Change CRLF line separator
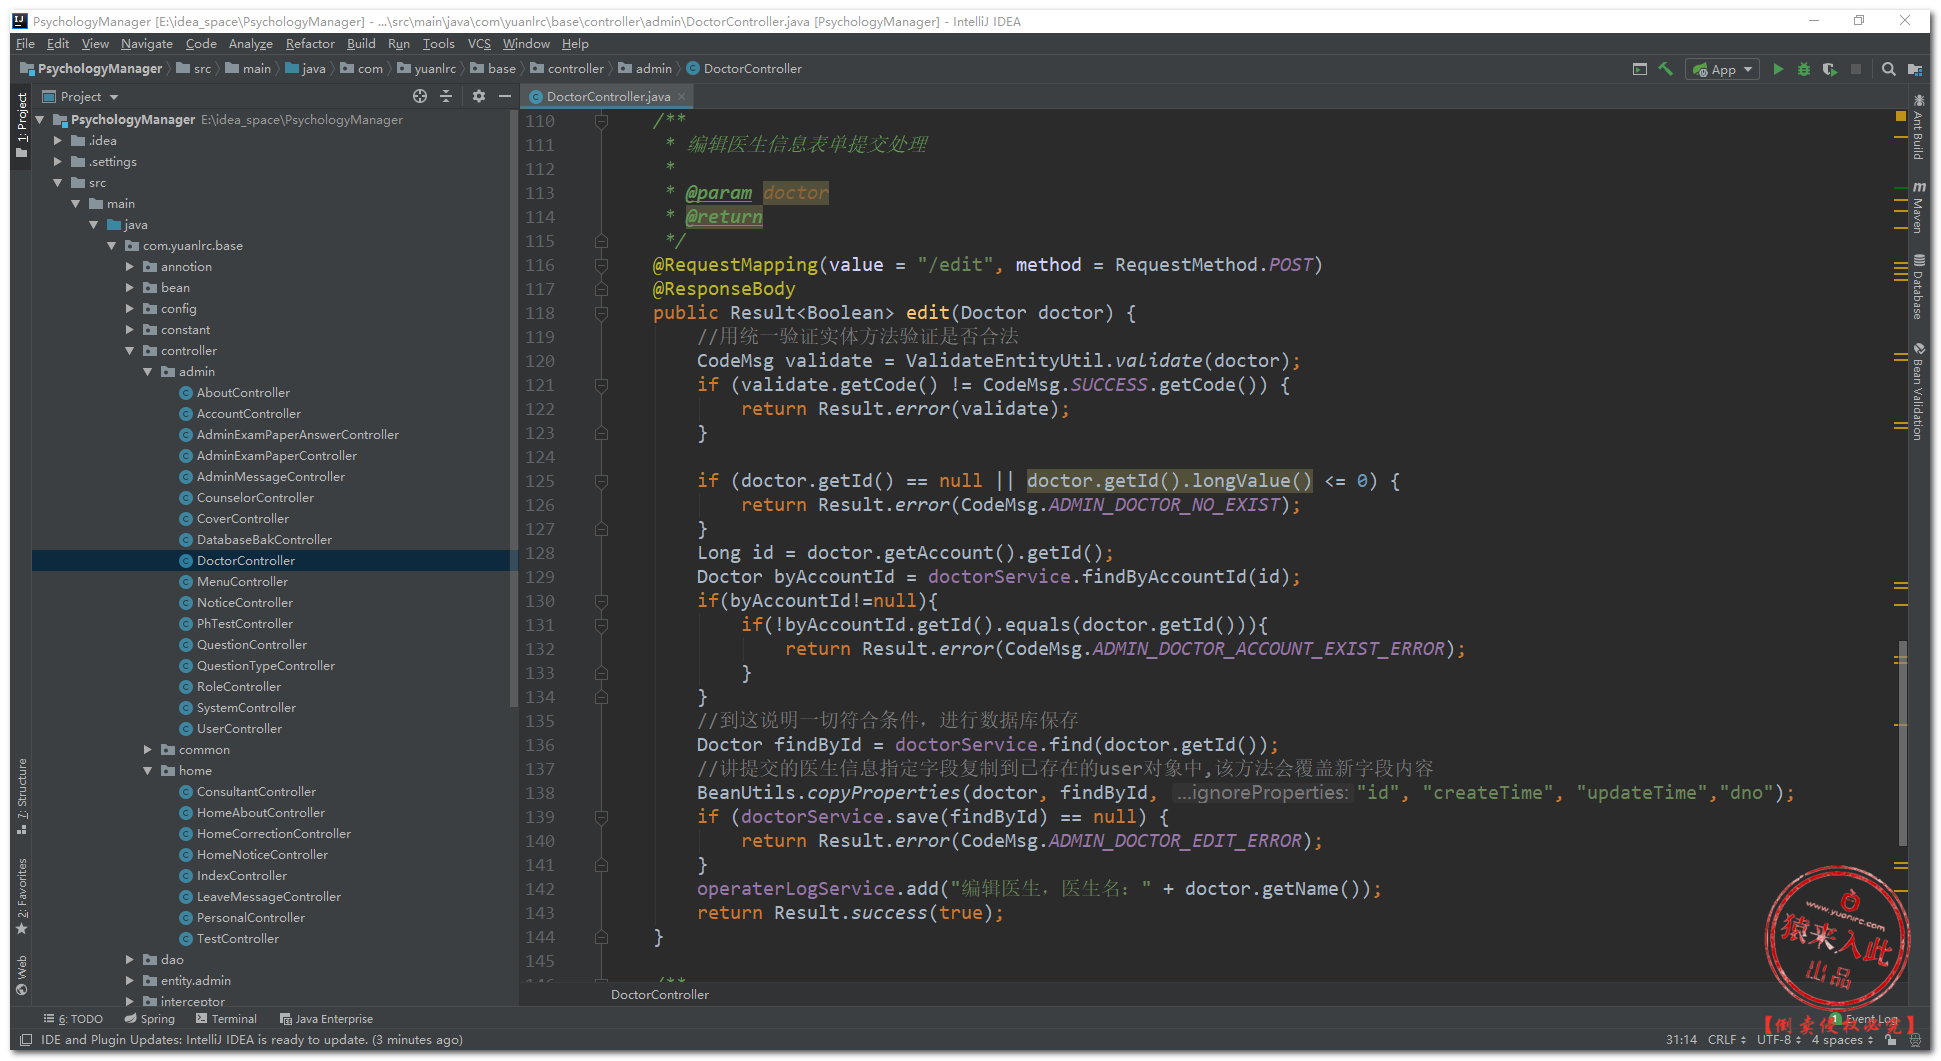1941x1061 pixels. [1726, 1040]
